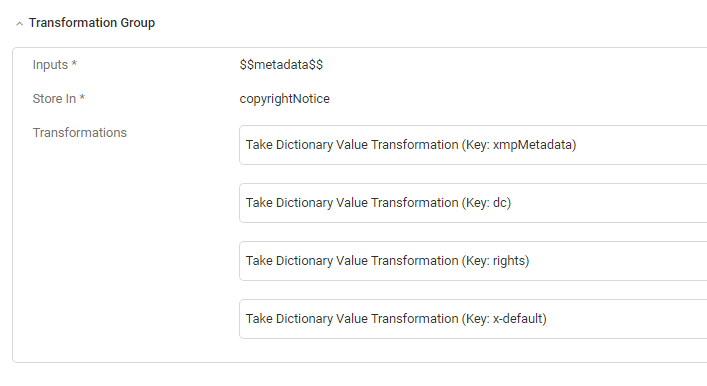This screenshot has width=707, height=386.
Task: Open the x-default key dictionary transformation
Action: pos(473,319)
